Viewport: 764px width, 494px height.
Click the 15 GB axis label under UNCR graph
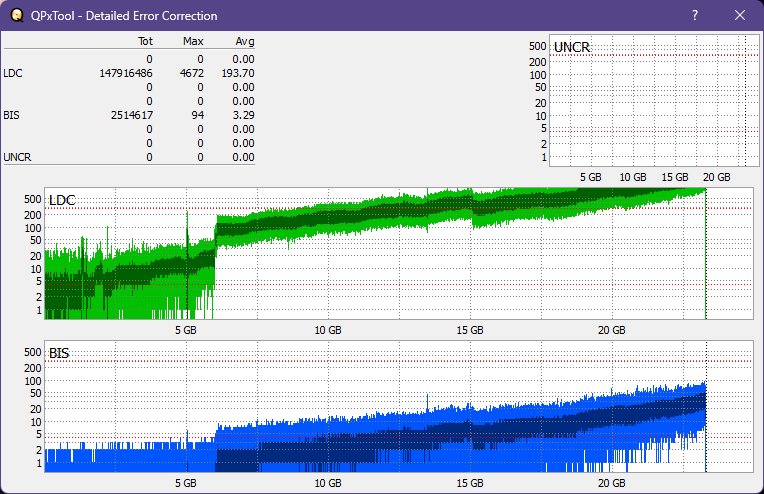click(674, 177)
